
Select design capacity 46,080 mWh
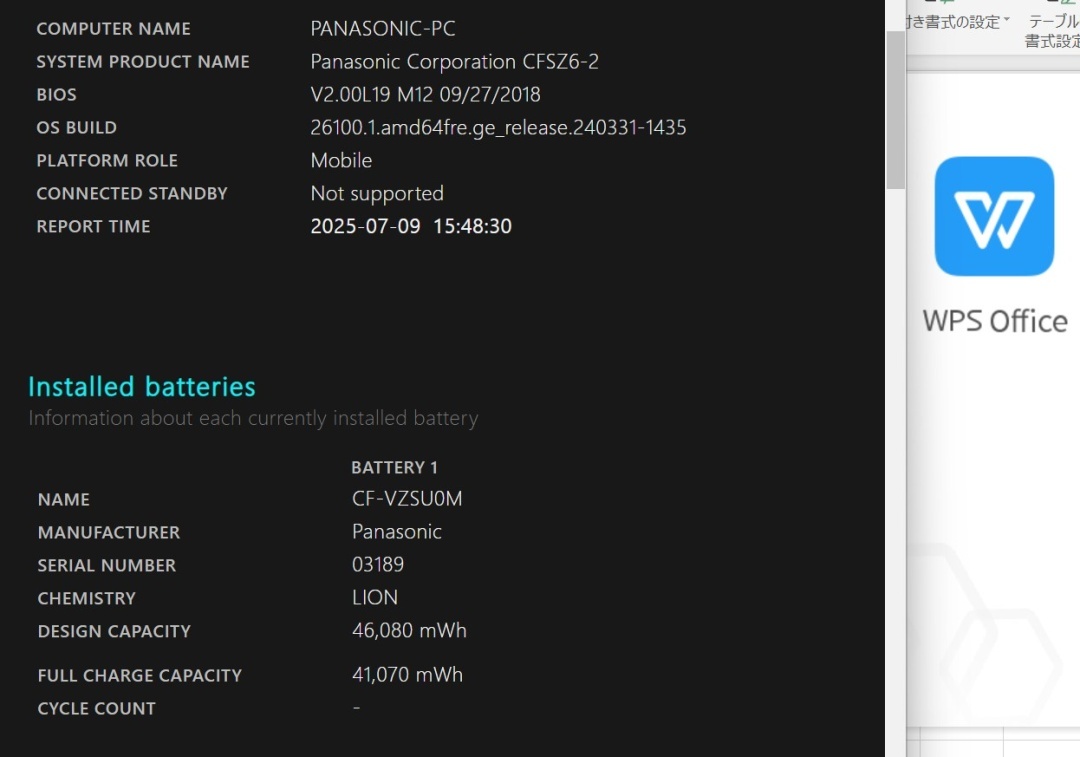click(x=409, y=631)
